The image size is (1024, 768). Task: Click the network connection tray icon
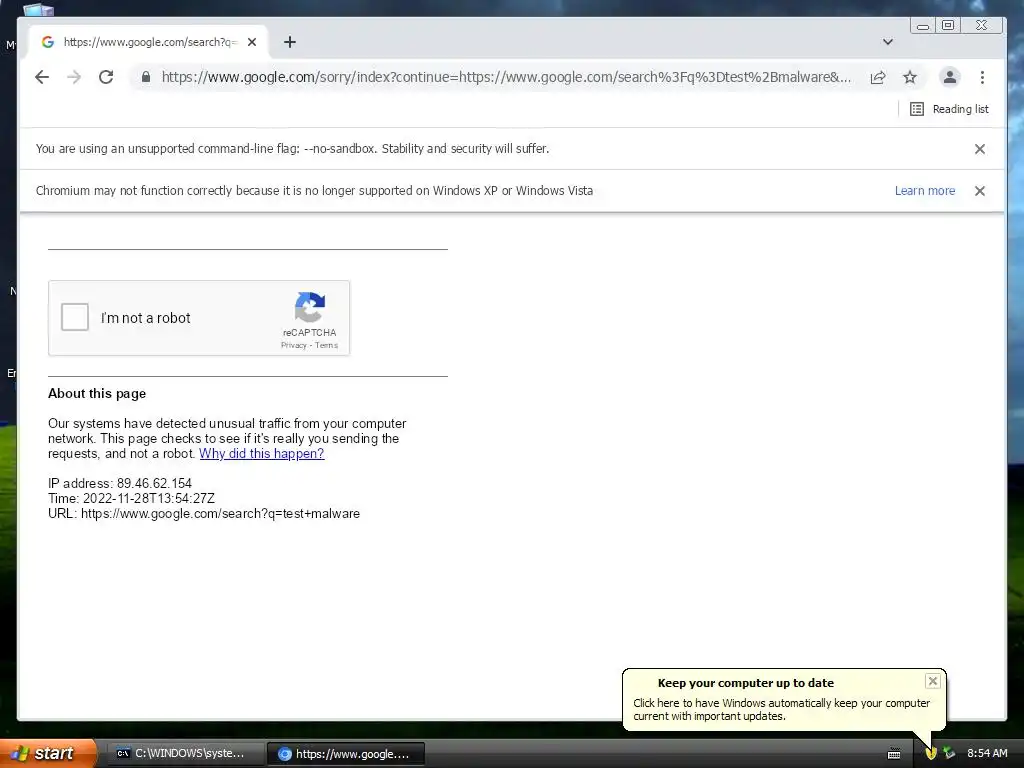pos(949,754)
